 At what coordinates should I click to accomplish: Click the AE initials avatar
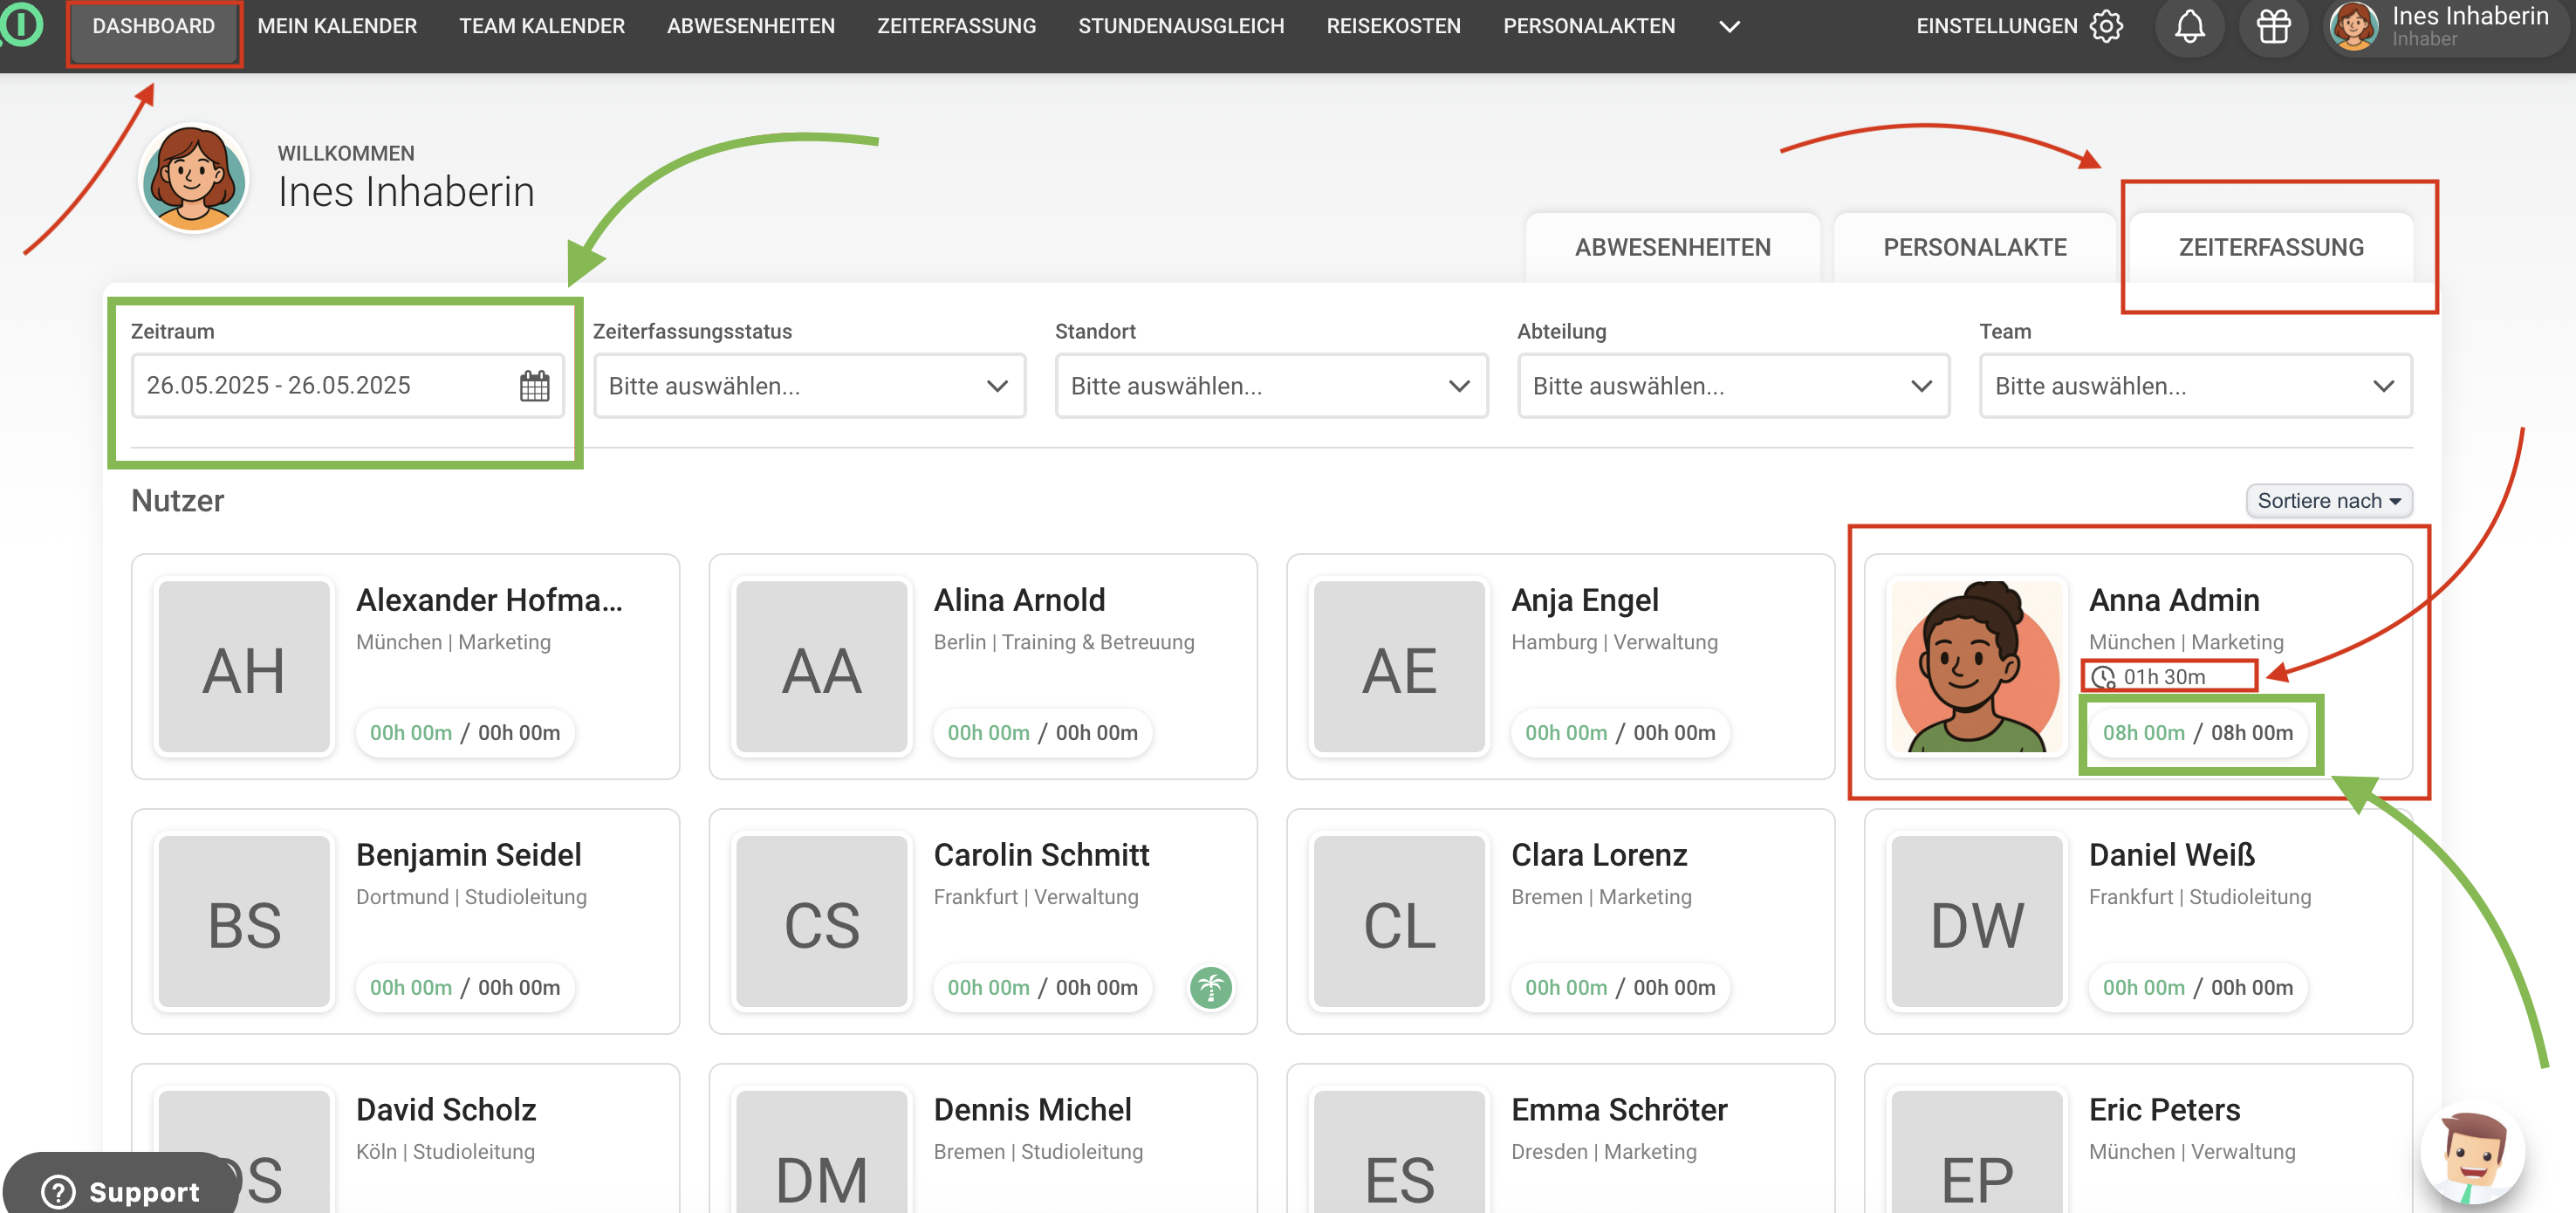pyautogui.click(x=1399, y=666)
